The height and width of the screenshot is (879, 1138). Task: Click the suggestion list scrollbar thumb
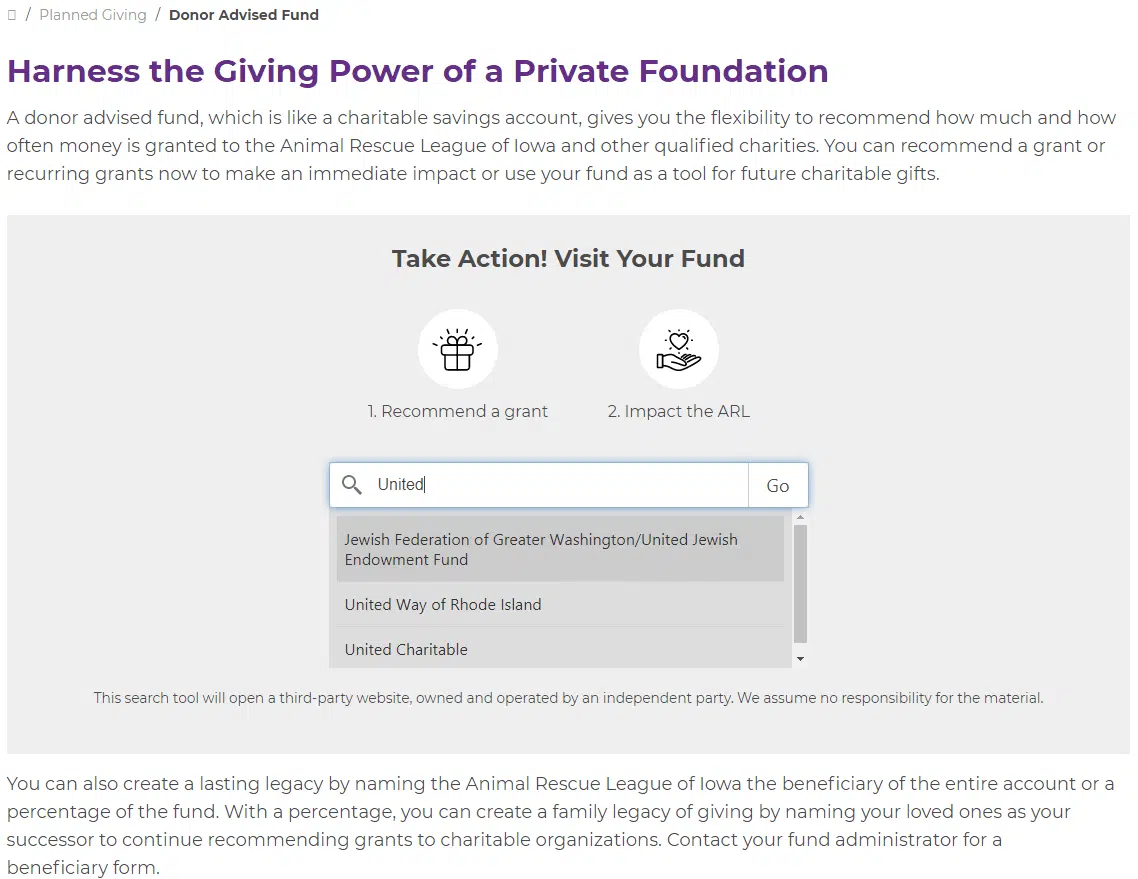[801, 584]
